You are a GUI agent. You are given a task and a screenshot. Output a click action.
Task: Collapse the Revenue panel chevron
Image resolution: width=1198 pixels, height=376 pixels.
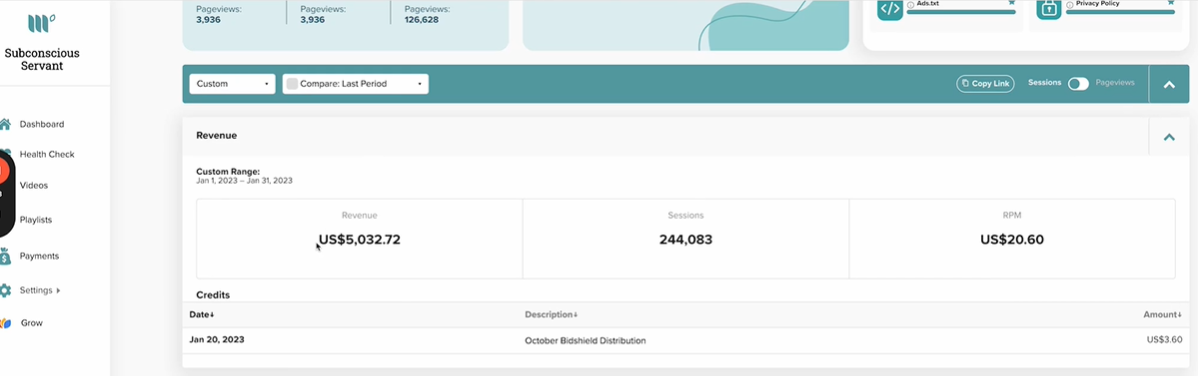1169,137
